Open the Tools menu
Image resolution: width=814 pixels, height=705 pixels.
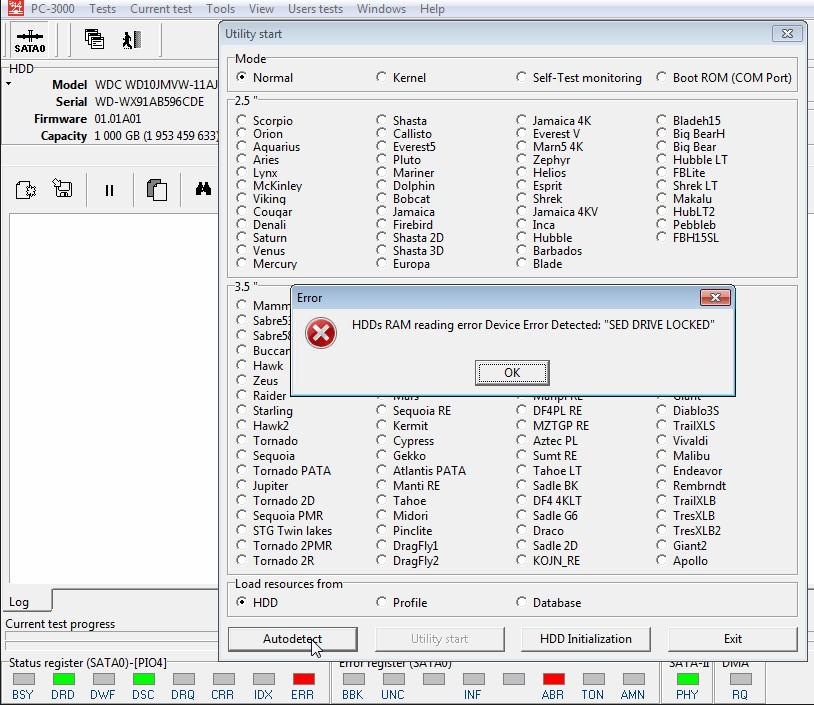pos(221,9)
